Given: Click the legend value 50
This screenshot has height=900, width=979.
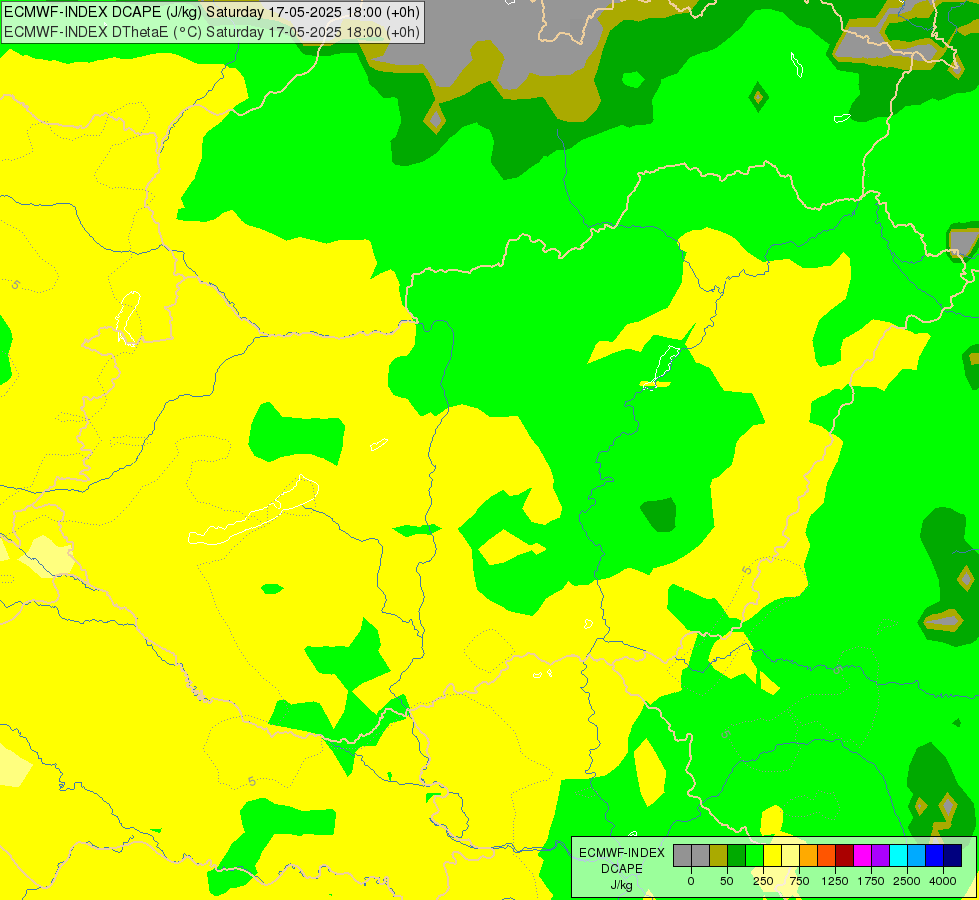Looking at the screenshot, I should 727,881.
